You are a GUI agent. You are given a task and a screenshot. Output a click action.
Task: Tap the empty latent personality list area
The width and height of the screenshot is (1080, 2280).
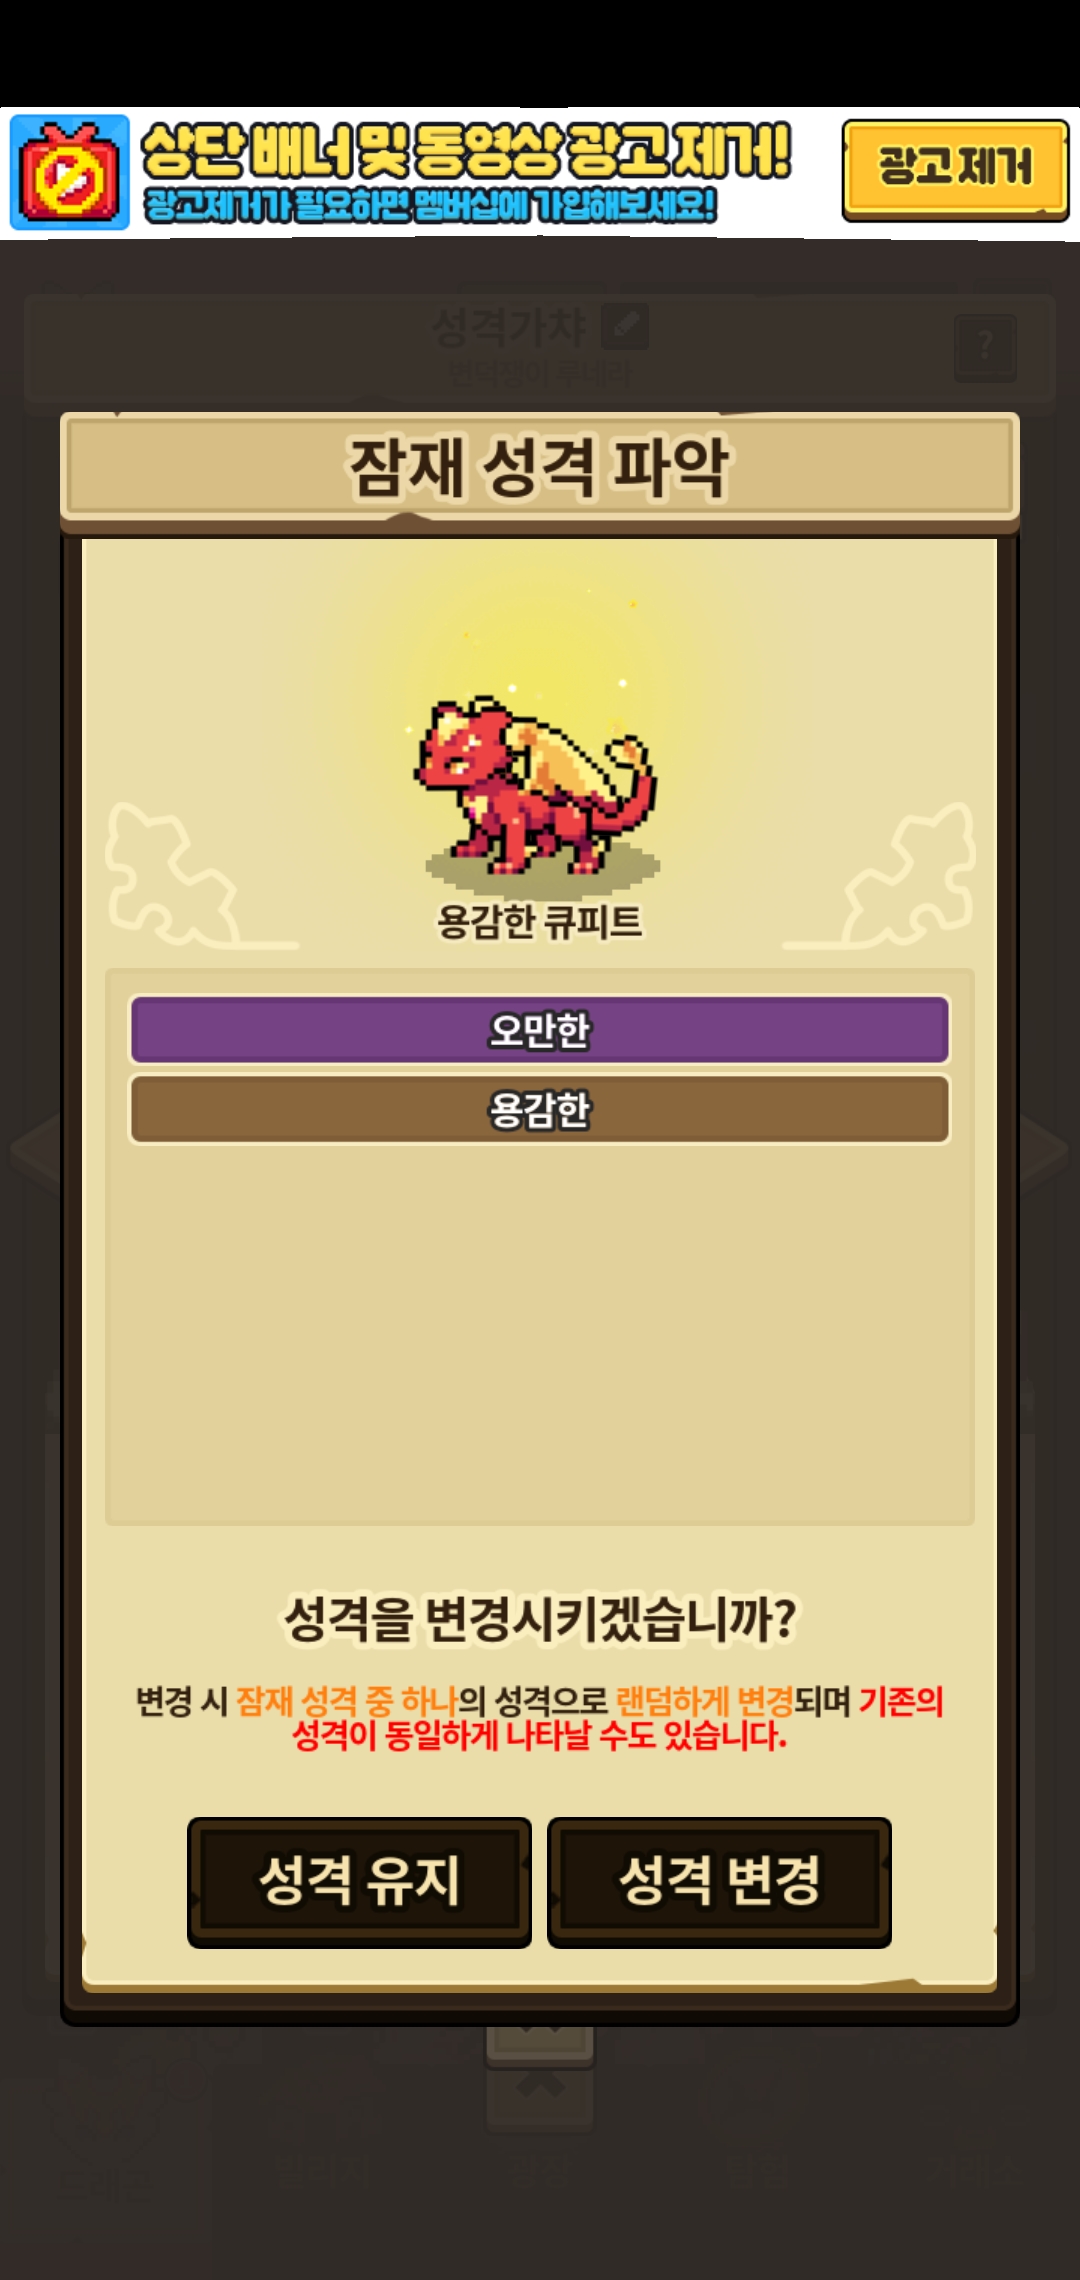click(x=540, y=1335)
